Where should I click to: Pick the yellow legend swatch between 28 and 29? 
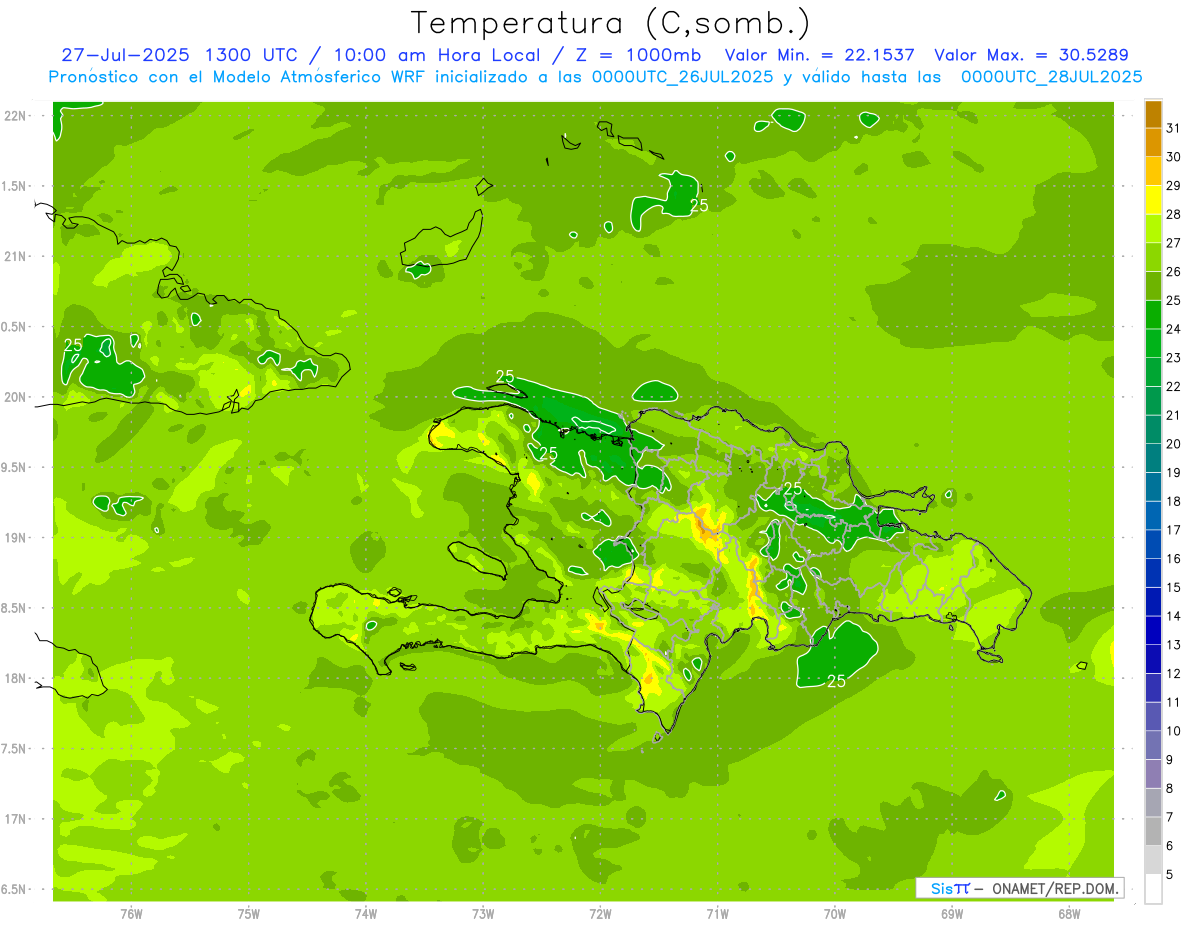(x=1153, y=201)
